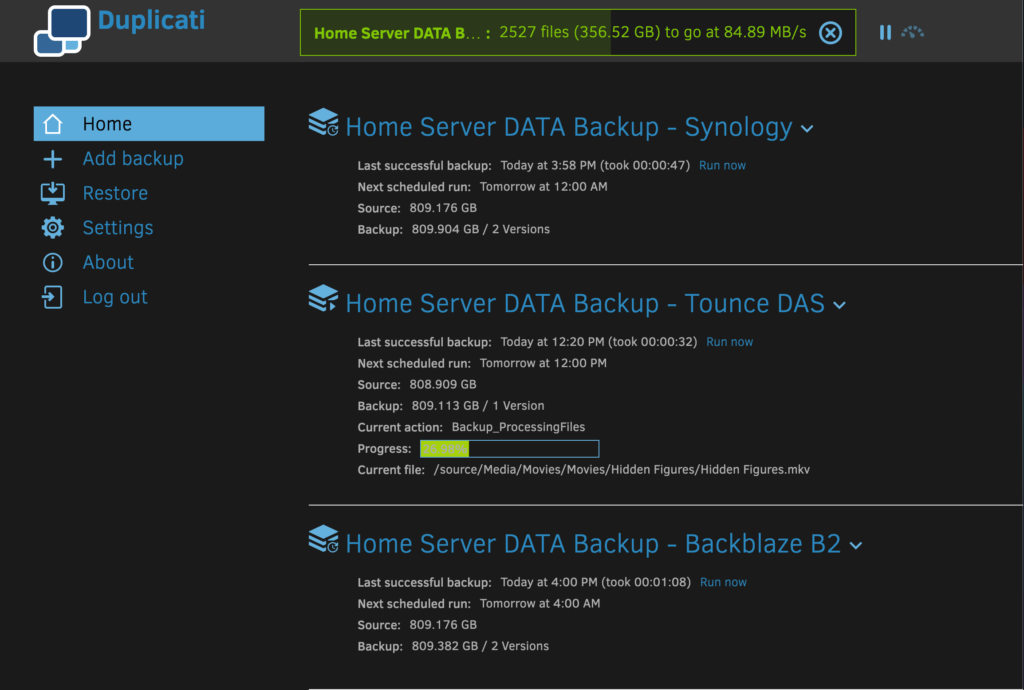Image resolution: width=1024 pixels, height=690 pixels.
Task: Cancel the running backup task
Action: tap(830, 33)
